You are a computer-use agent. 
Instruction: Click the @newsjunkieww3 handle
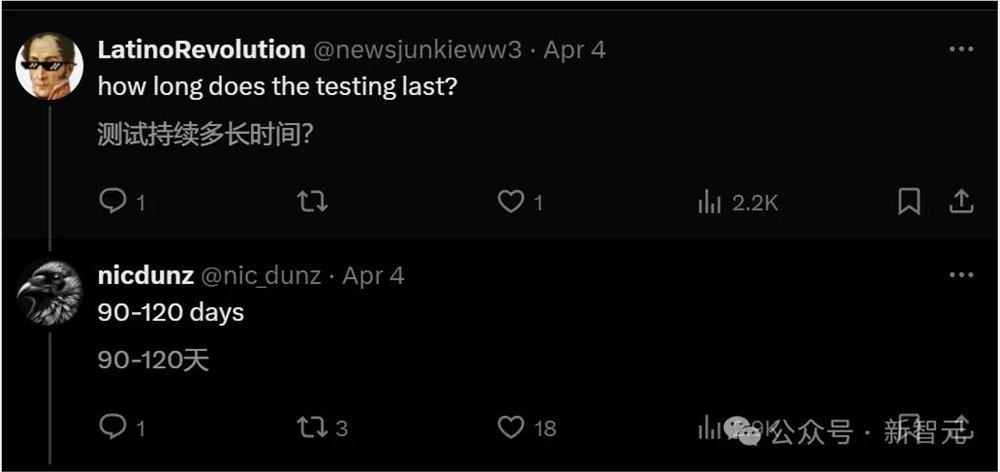point(418,50)
